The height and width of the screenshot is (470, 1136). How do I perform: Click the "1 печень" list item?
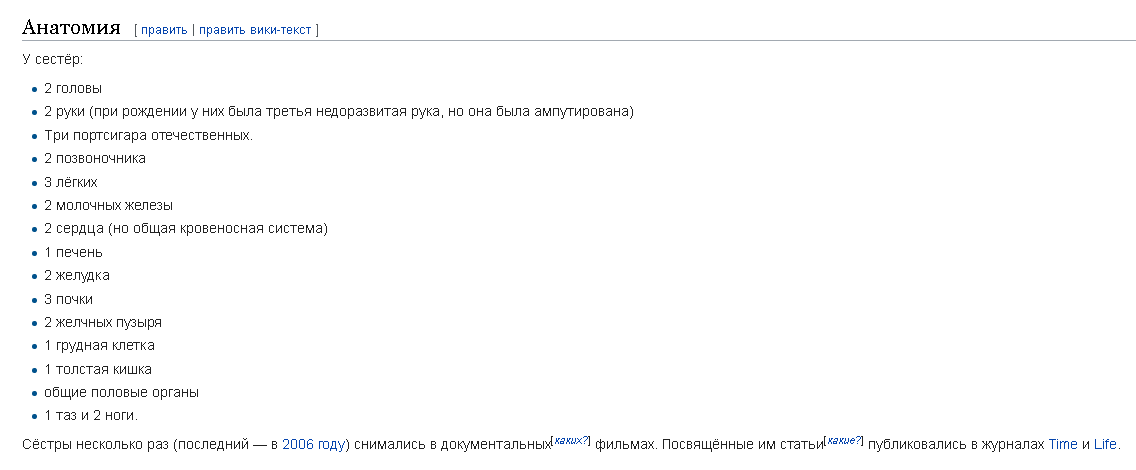click(x=73, y=252)
